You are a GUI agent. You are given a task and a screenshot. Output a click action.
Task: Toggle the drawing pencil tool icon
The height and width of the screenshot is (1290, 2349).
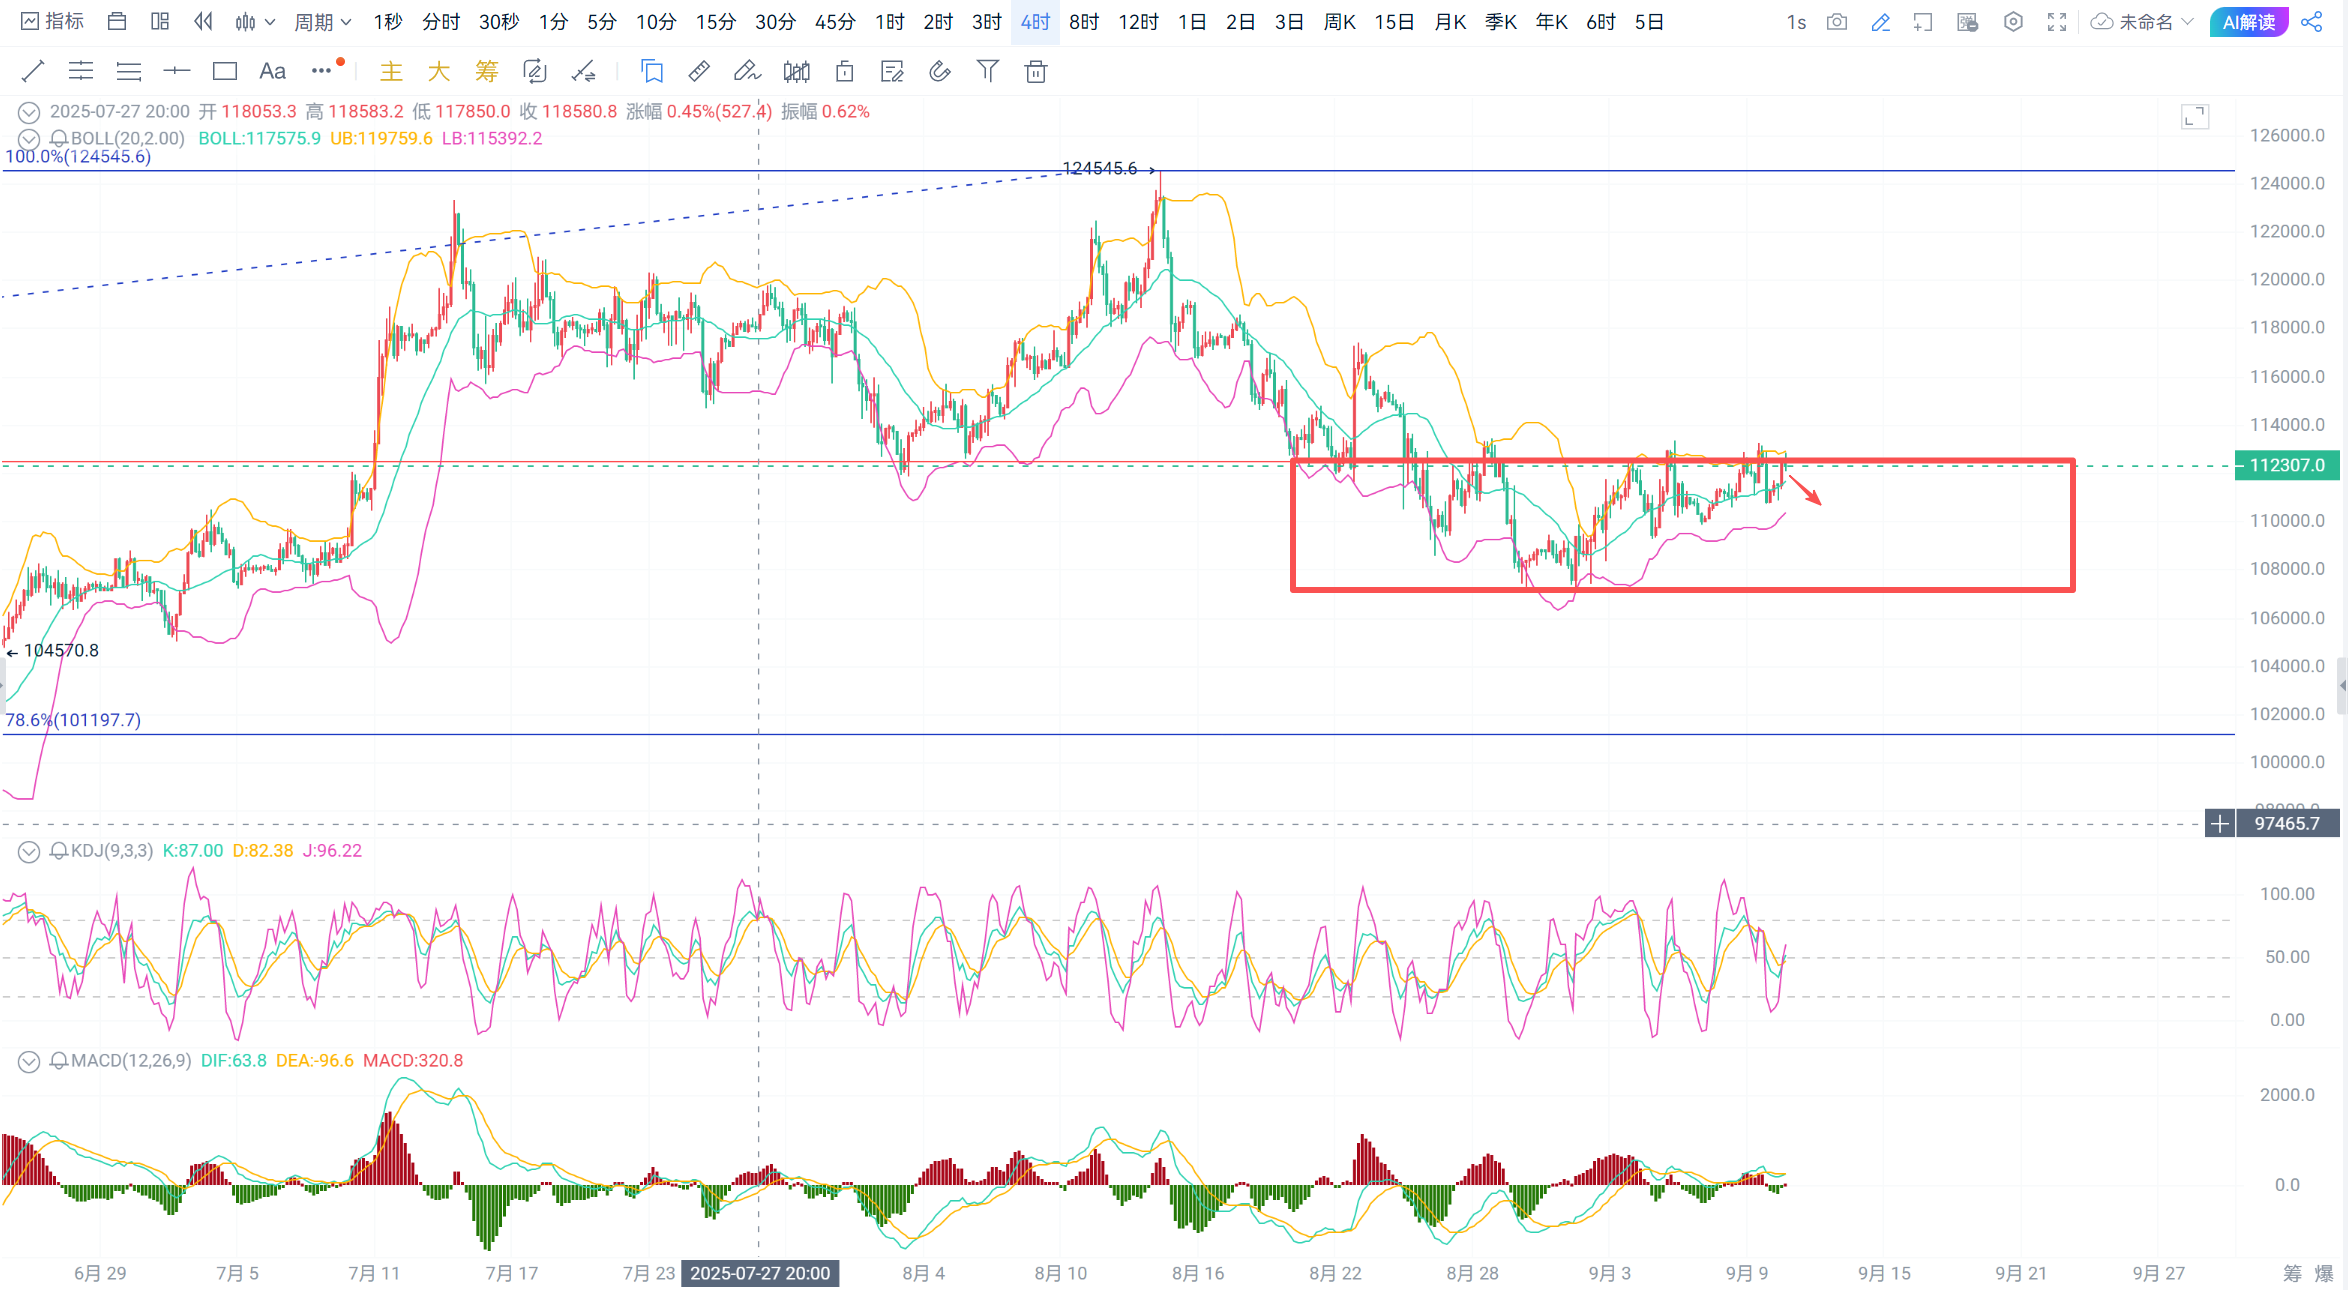(x=1880, y=22)
